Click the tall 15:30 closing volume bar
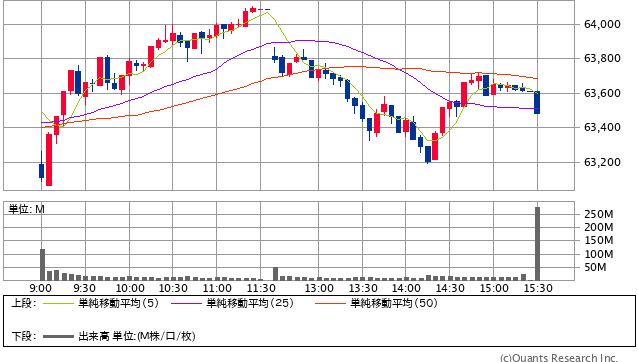Image resolution: width=638 pixels, height=362 pixels. (x=537, y=244)
